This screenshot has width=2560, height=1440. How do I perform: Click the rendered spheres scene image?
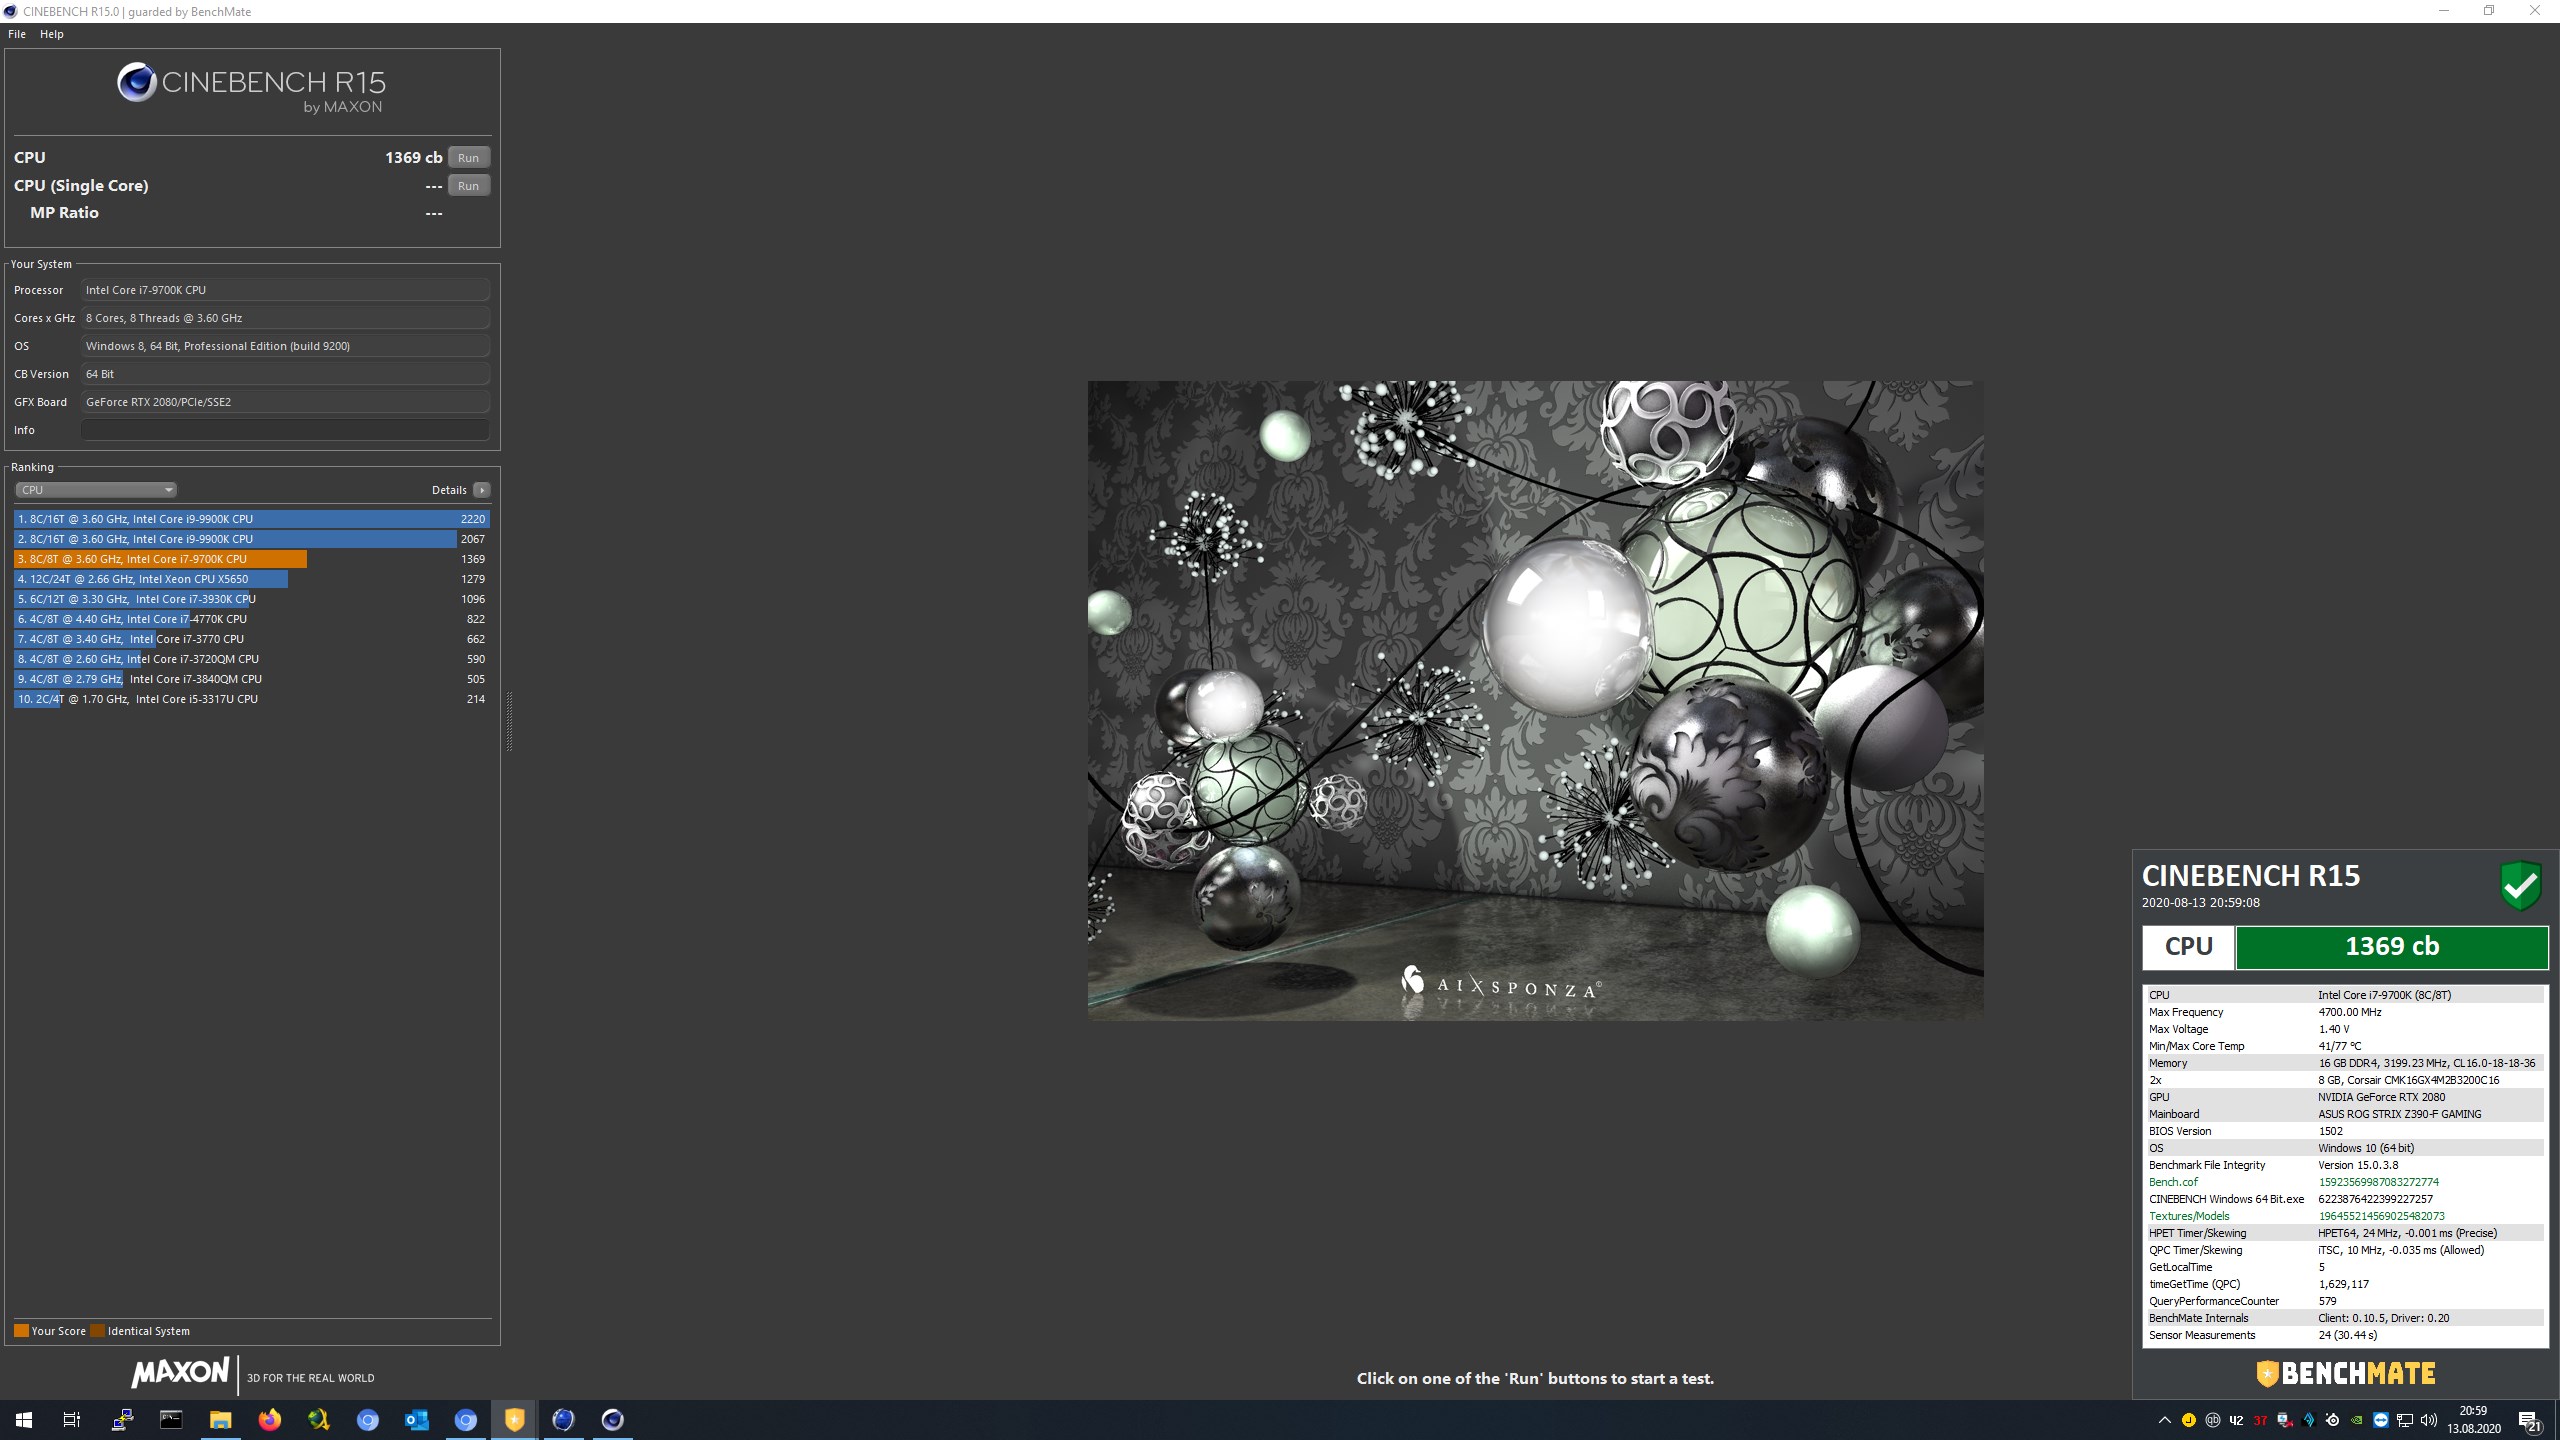[x=1535, y=700]
